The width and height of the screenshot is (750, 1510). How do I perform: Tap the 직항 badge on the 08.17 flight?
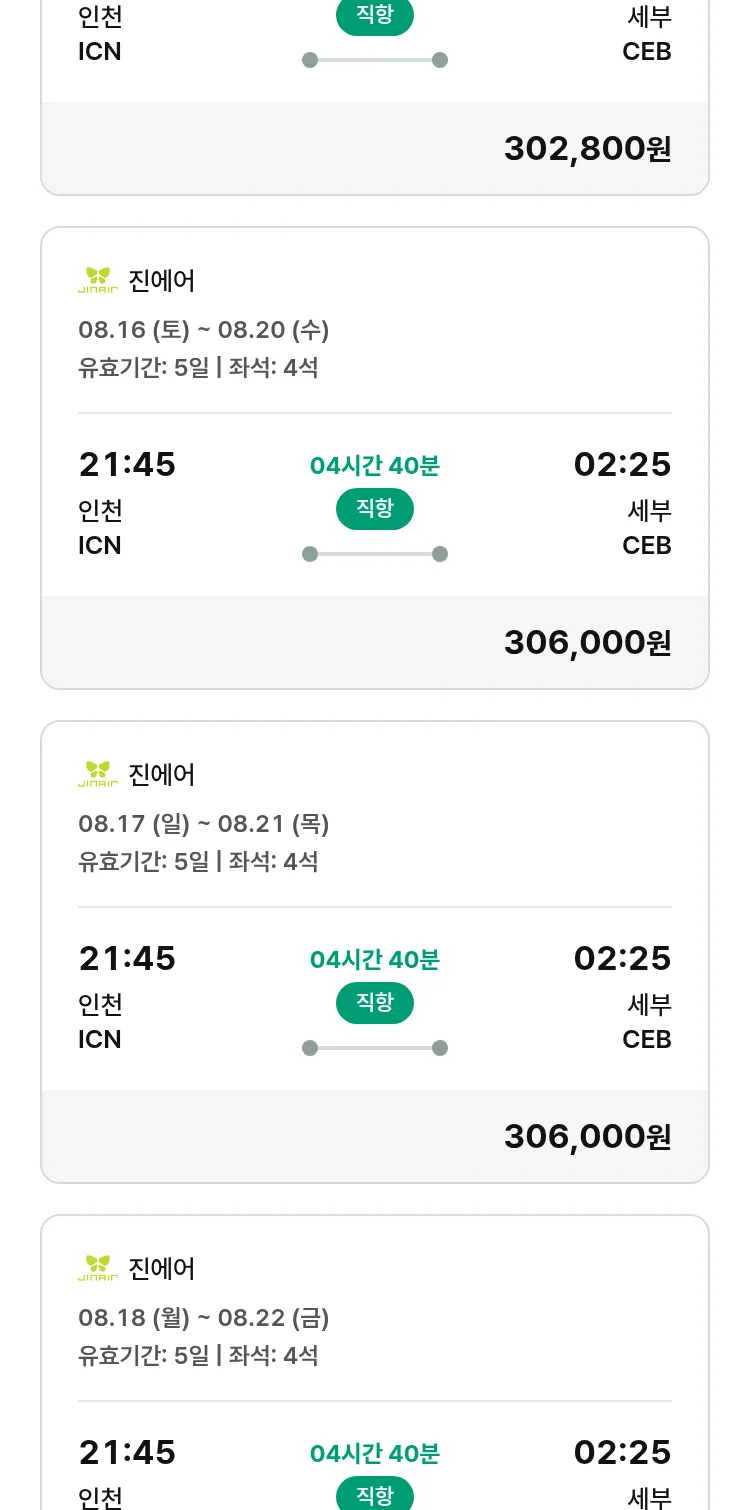pos(375,1003)
